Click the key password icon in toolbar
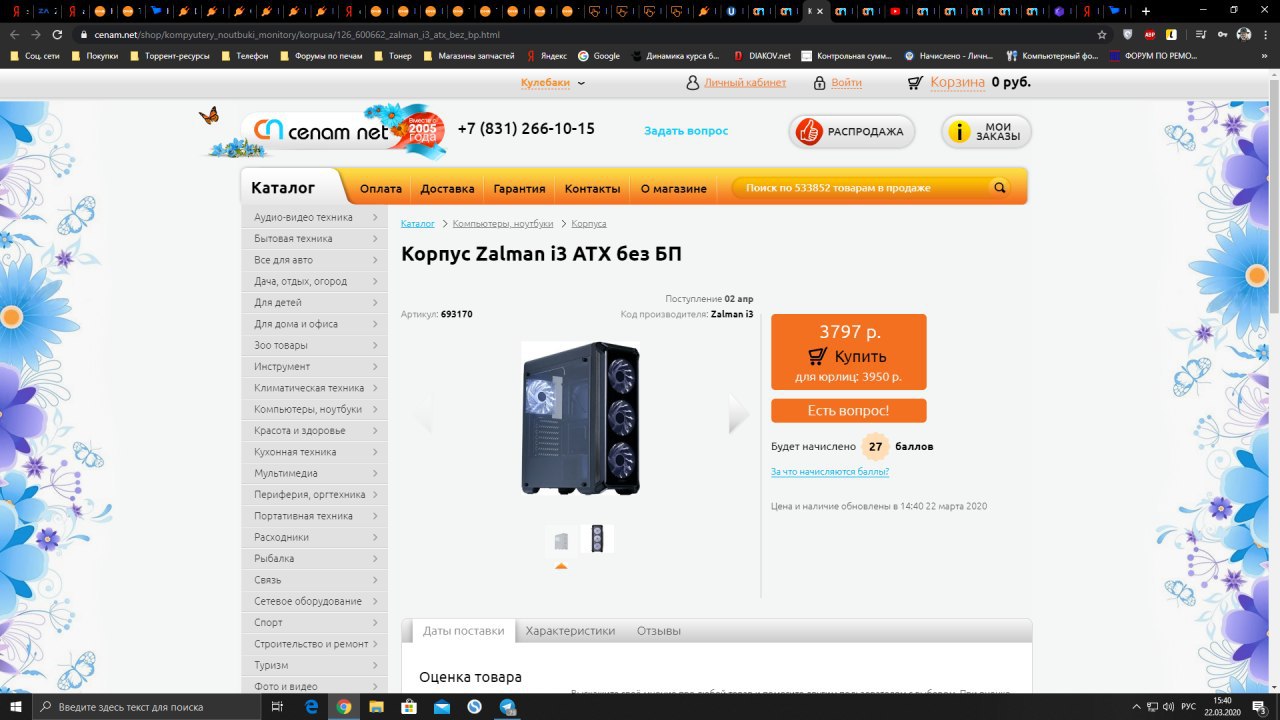1280x720 pixels. click(x=1223, y=34)
